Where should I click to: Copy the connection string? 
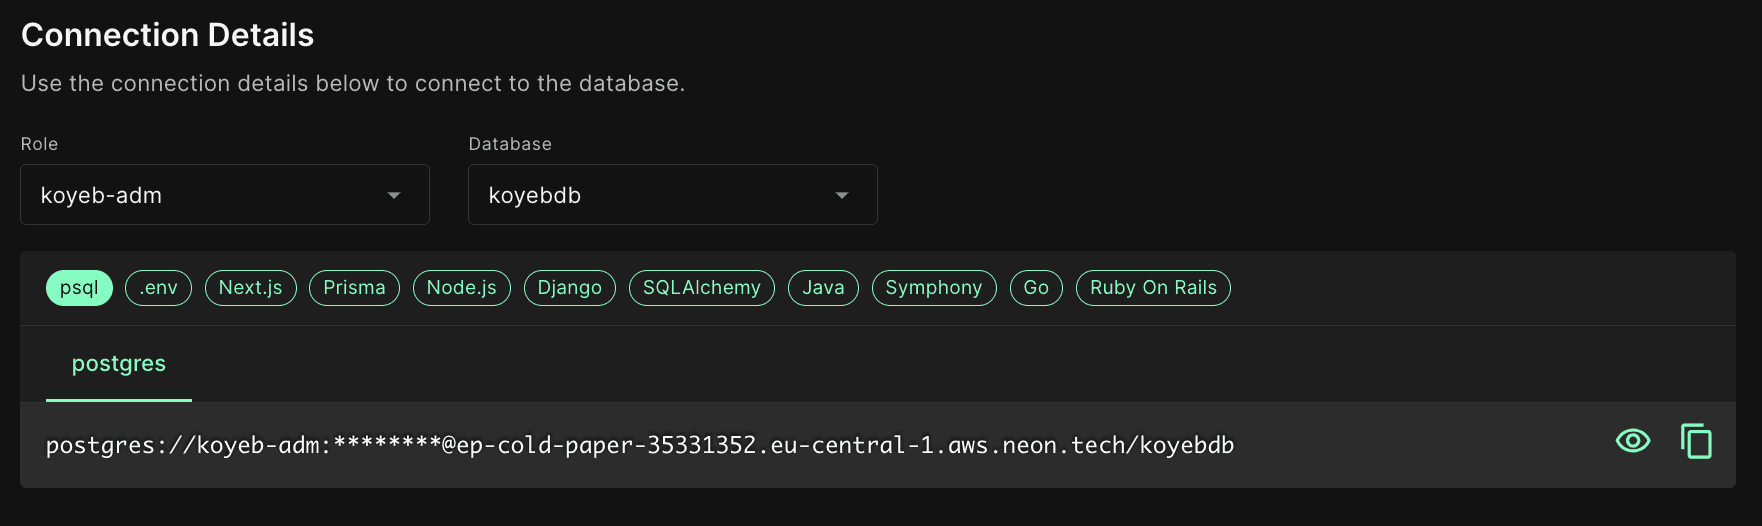click(x=1696, y=441)
